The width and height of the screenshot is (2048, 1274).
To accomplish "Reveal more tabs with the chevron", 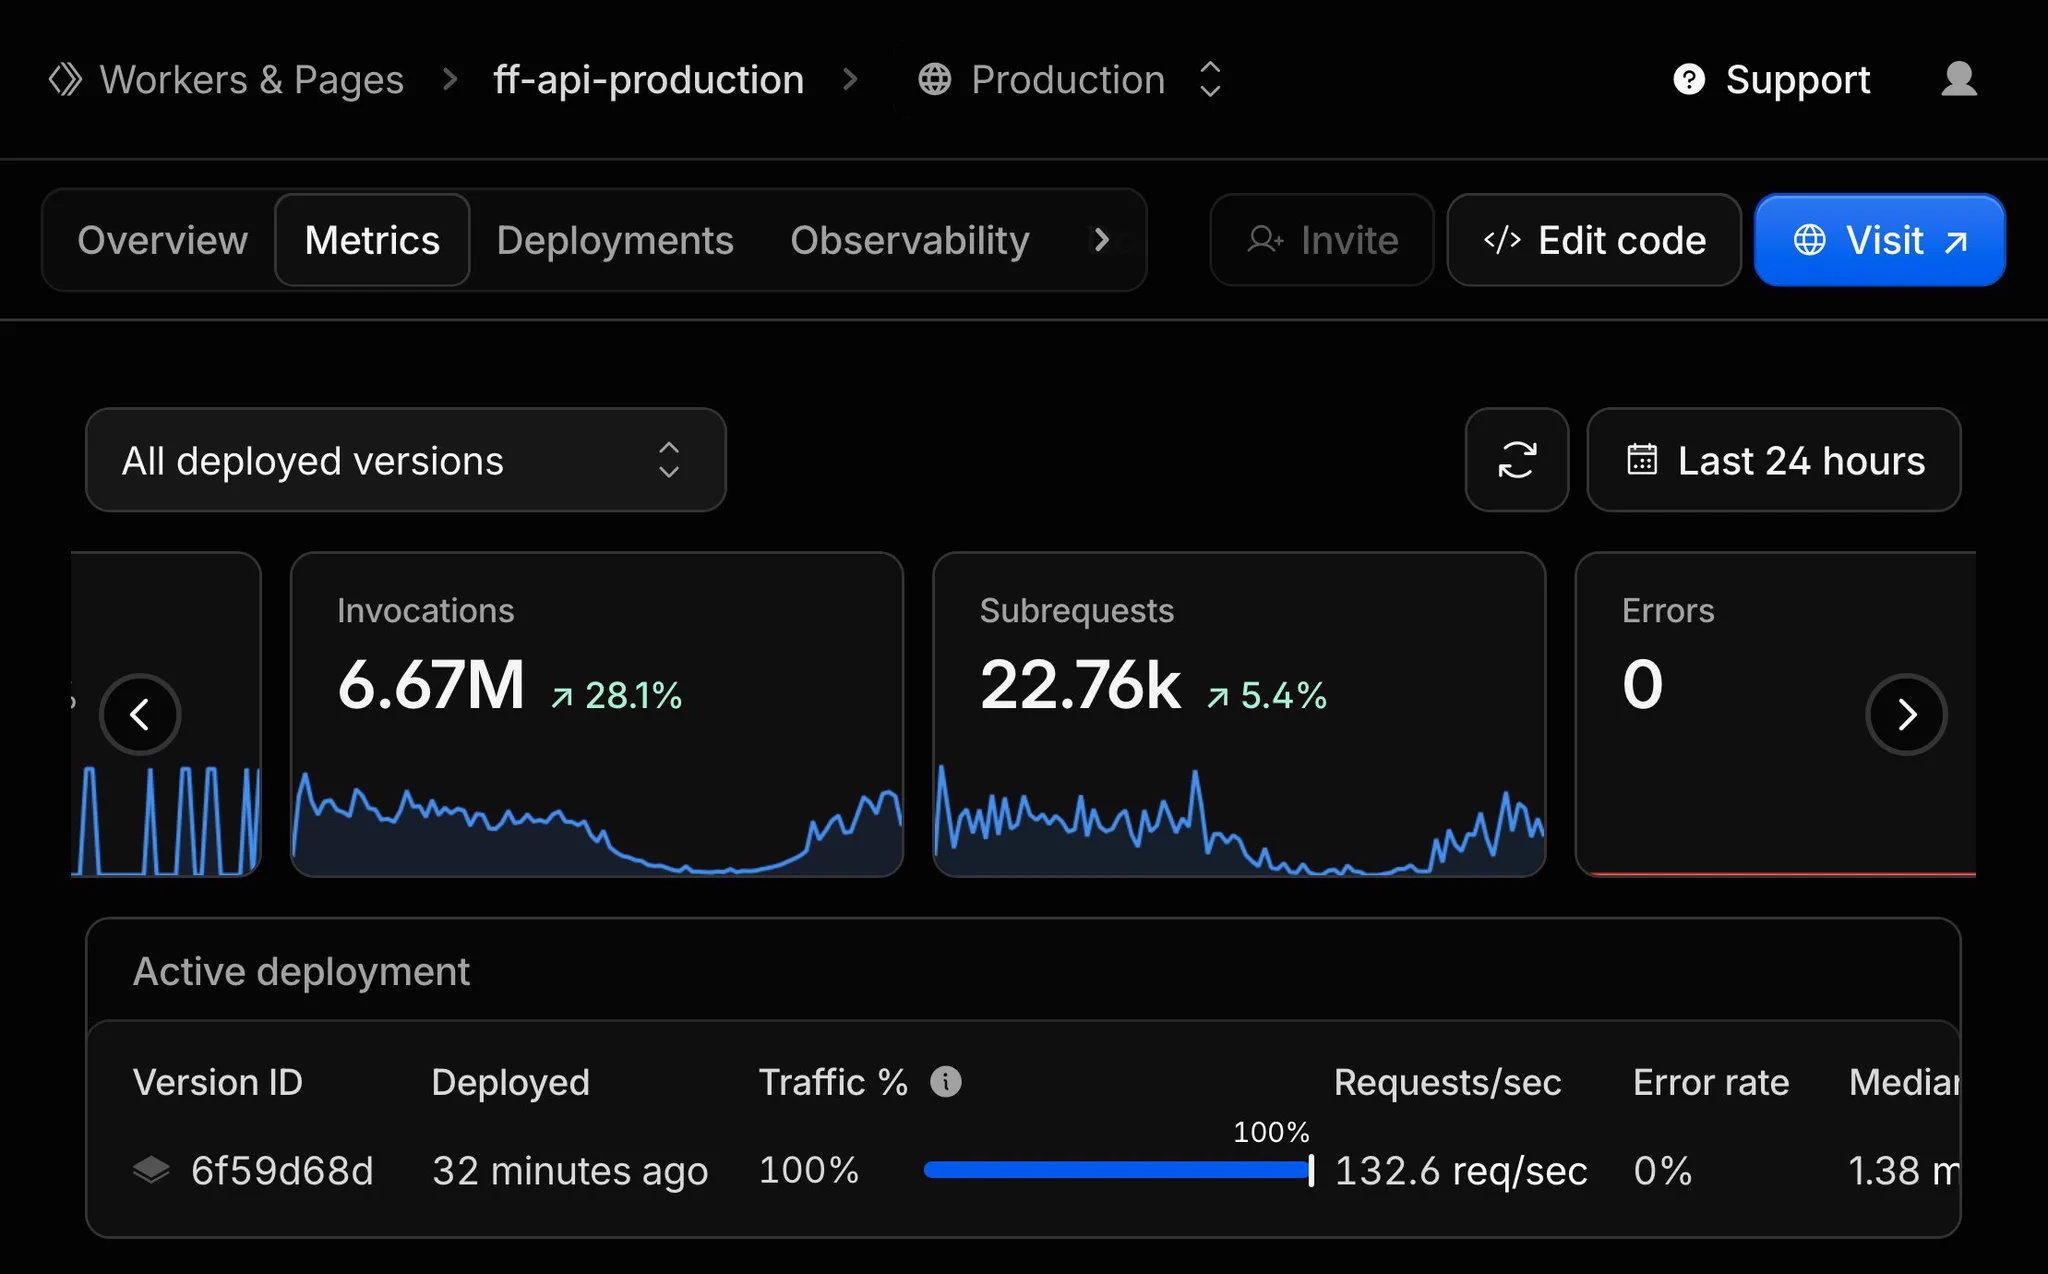I will click(x=1101, y=240).
